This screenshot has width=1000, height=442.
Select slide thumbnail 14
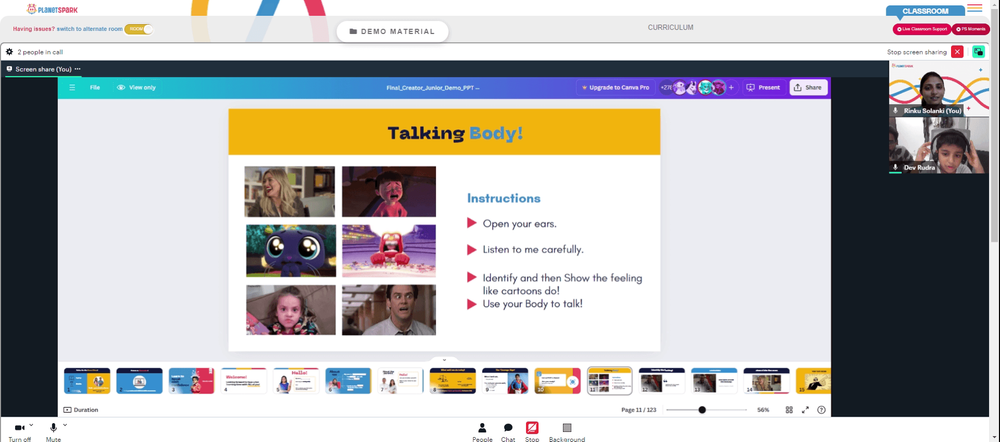767,381
